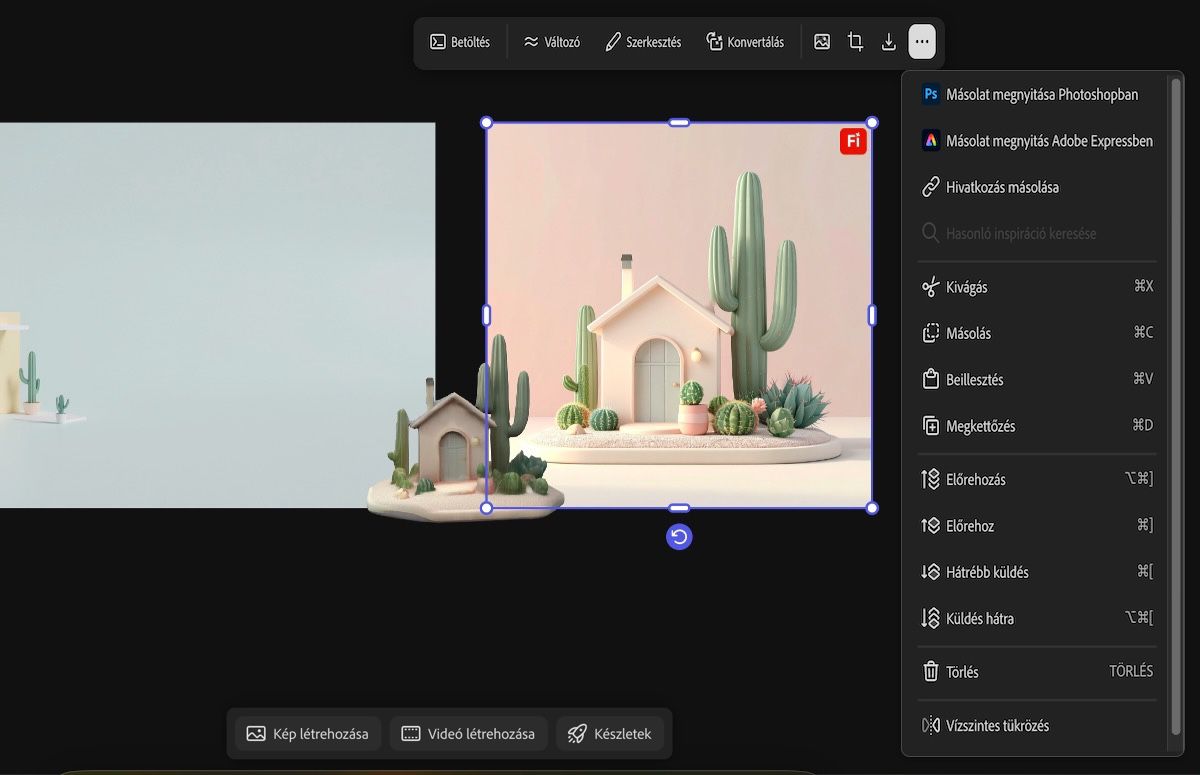Image resolution: width=1200 pixels, height=775 pixels.
Task: Open Készletek from the bottom bar
Action: click(610, 734)
